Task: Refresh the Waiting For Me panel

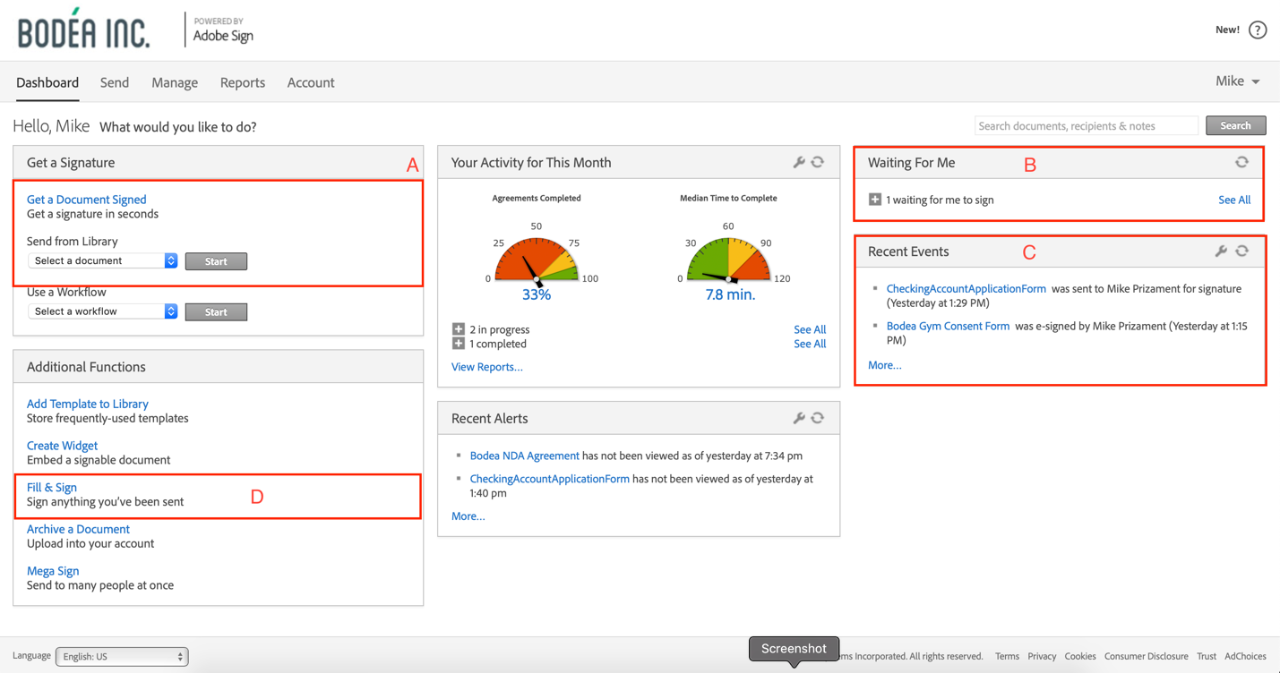Action: (1242, 162)
